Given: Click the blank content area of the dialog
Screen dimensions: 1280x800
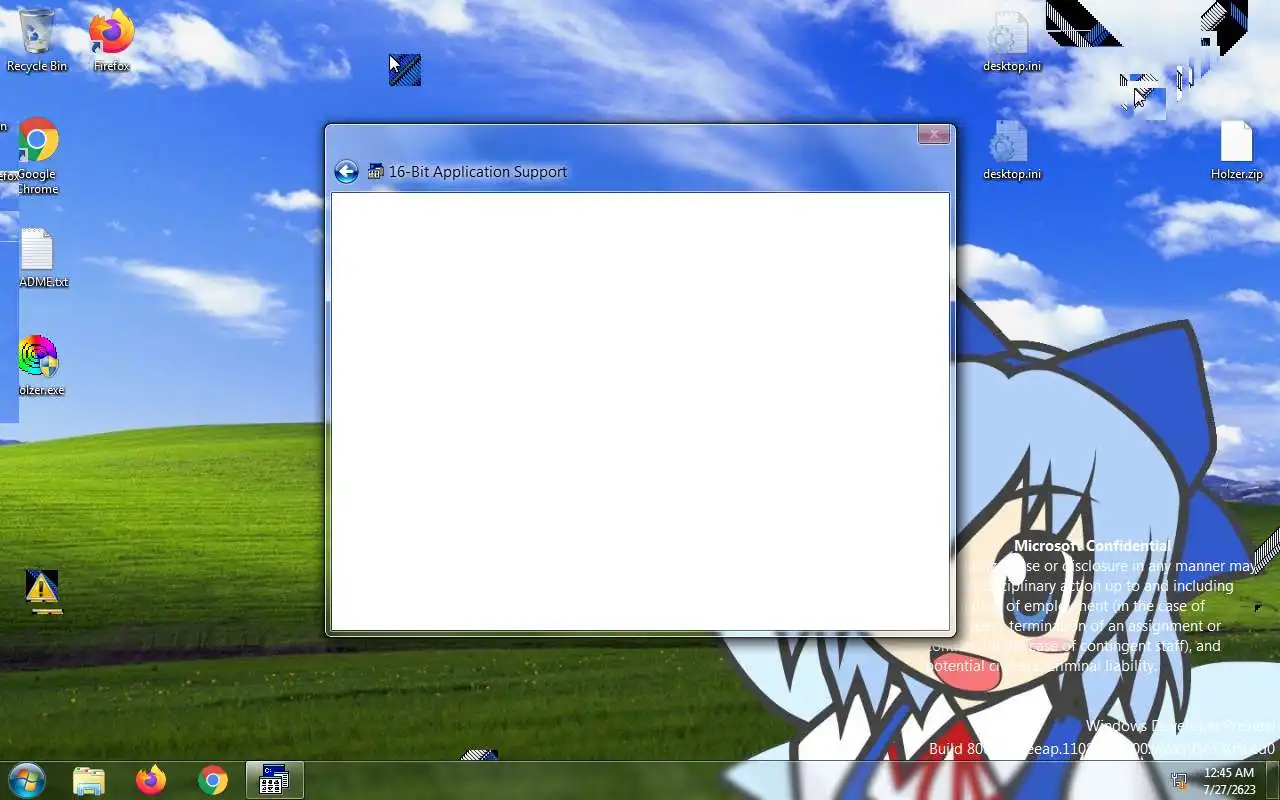Looking at the screenshot, I should pos(640,411).
